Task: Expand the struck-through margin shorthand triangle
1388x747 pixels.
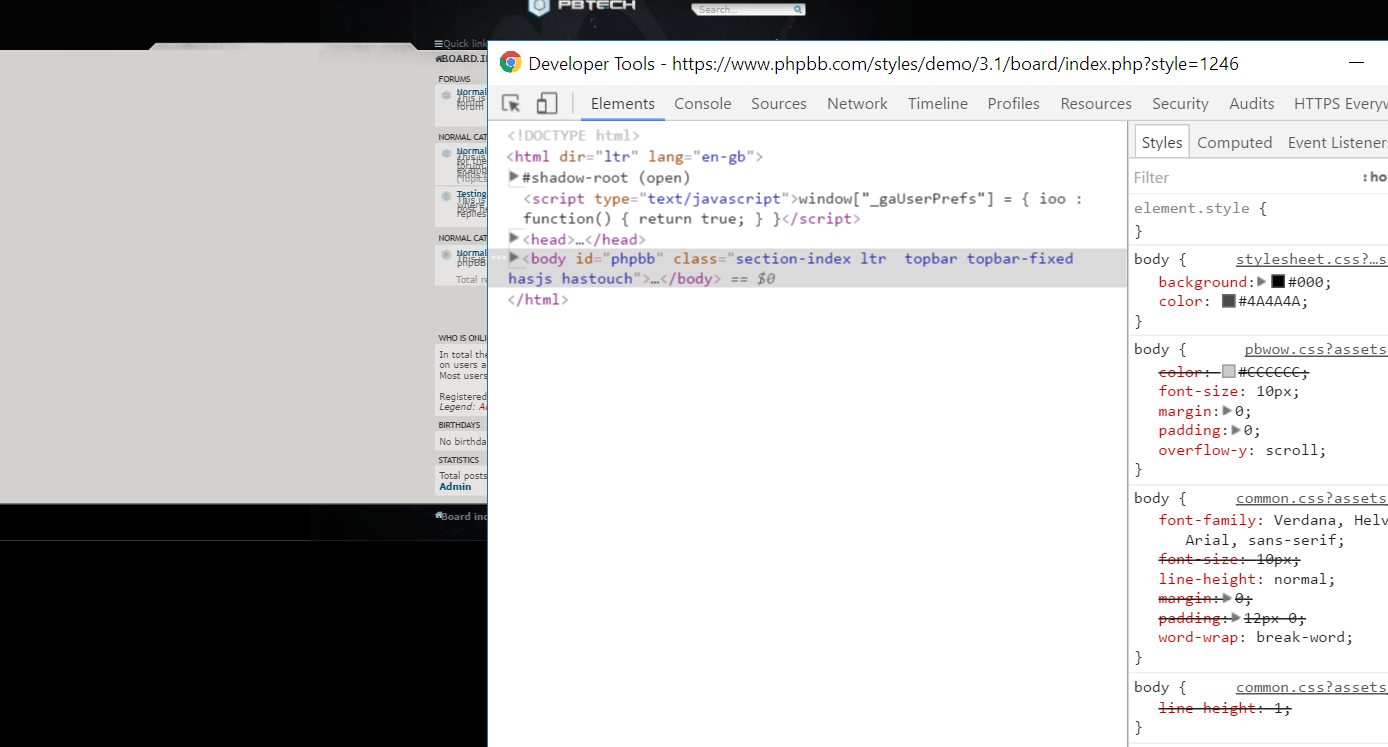Action: click(1228, 598)
